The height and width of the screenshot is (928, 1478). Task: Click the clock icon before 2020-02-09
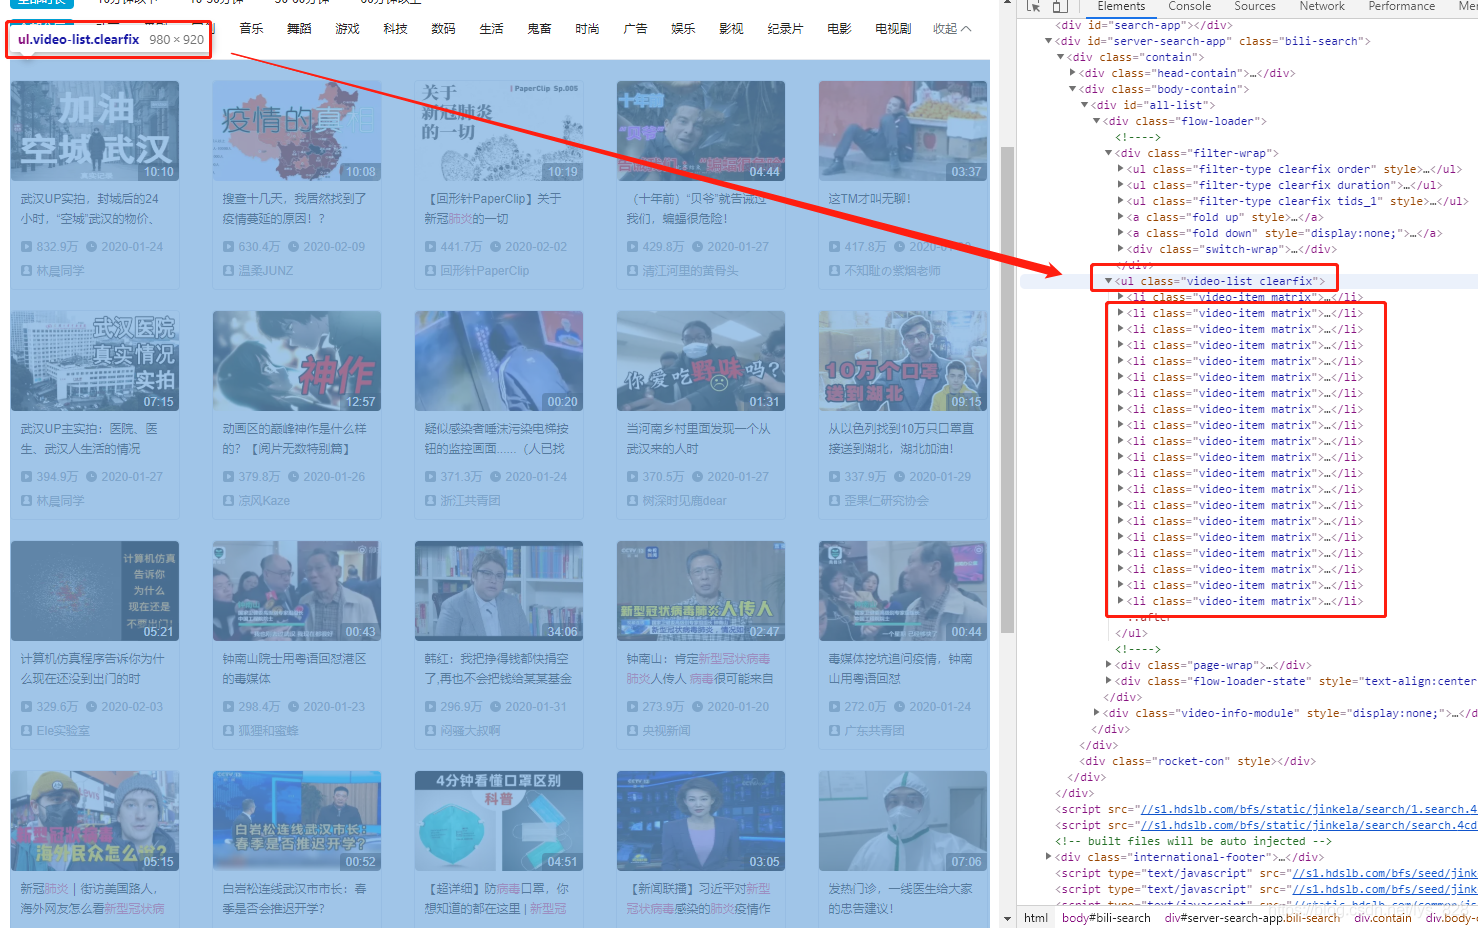(x=294, y=247)
